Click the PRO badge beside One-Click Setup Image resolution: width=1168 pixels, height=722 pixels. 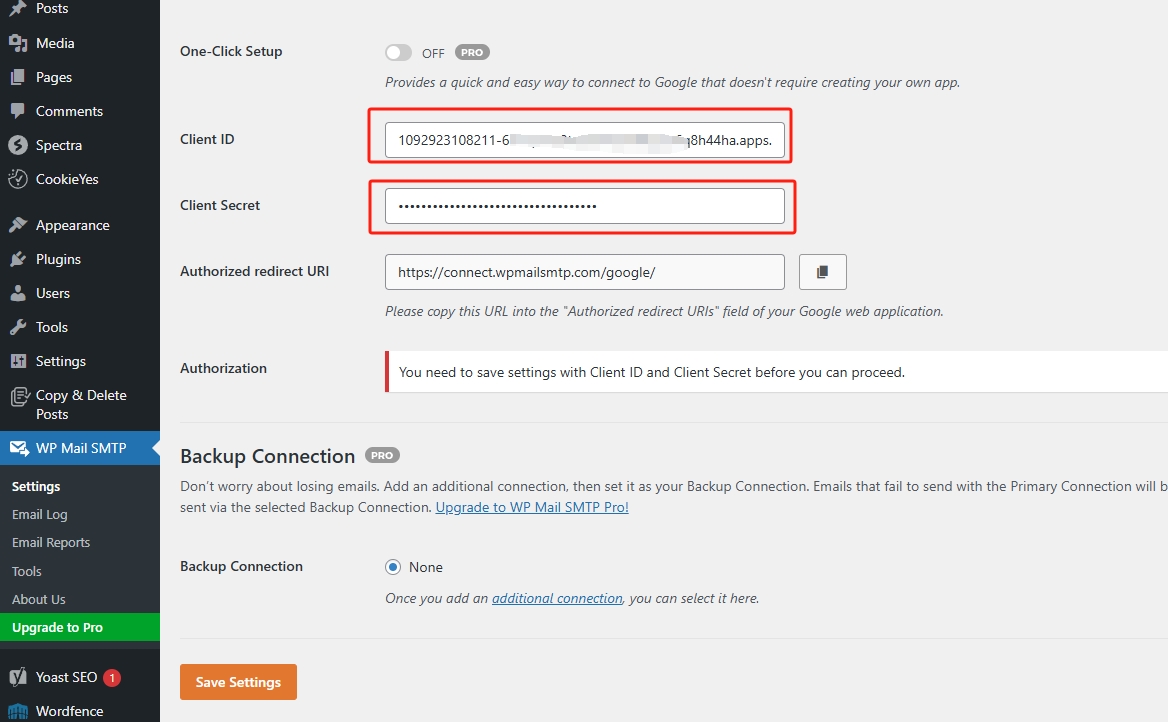pyautogui.click(x=472, y=53)
